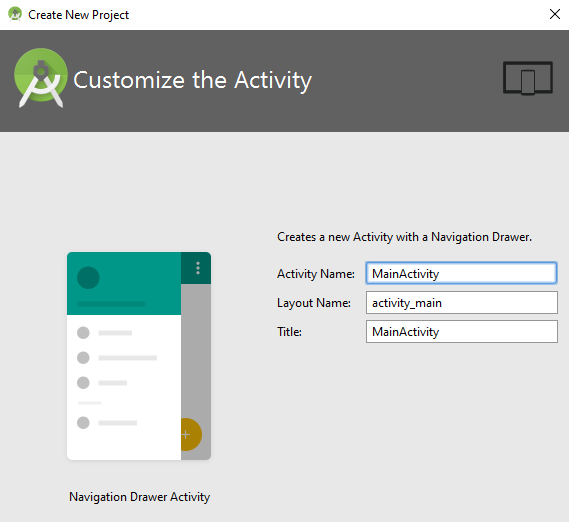Click the Android Studio icon in title bar

tap(15, 15)
